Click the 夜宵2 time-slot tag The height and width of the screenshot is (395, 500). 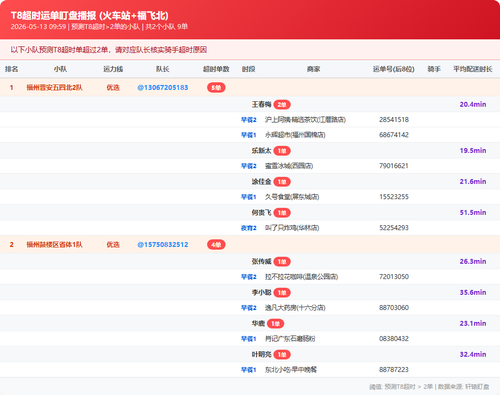[x=249, y=228]
